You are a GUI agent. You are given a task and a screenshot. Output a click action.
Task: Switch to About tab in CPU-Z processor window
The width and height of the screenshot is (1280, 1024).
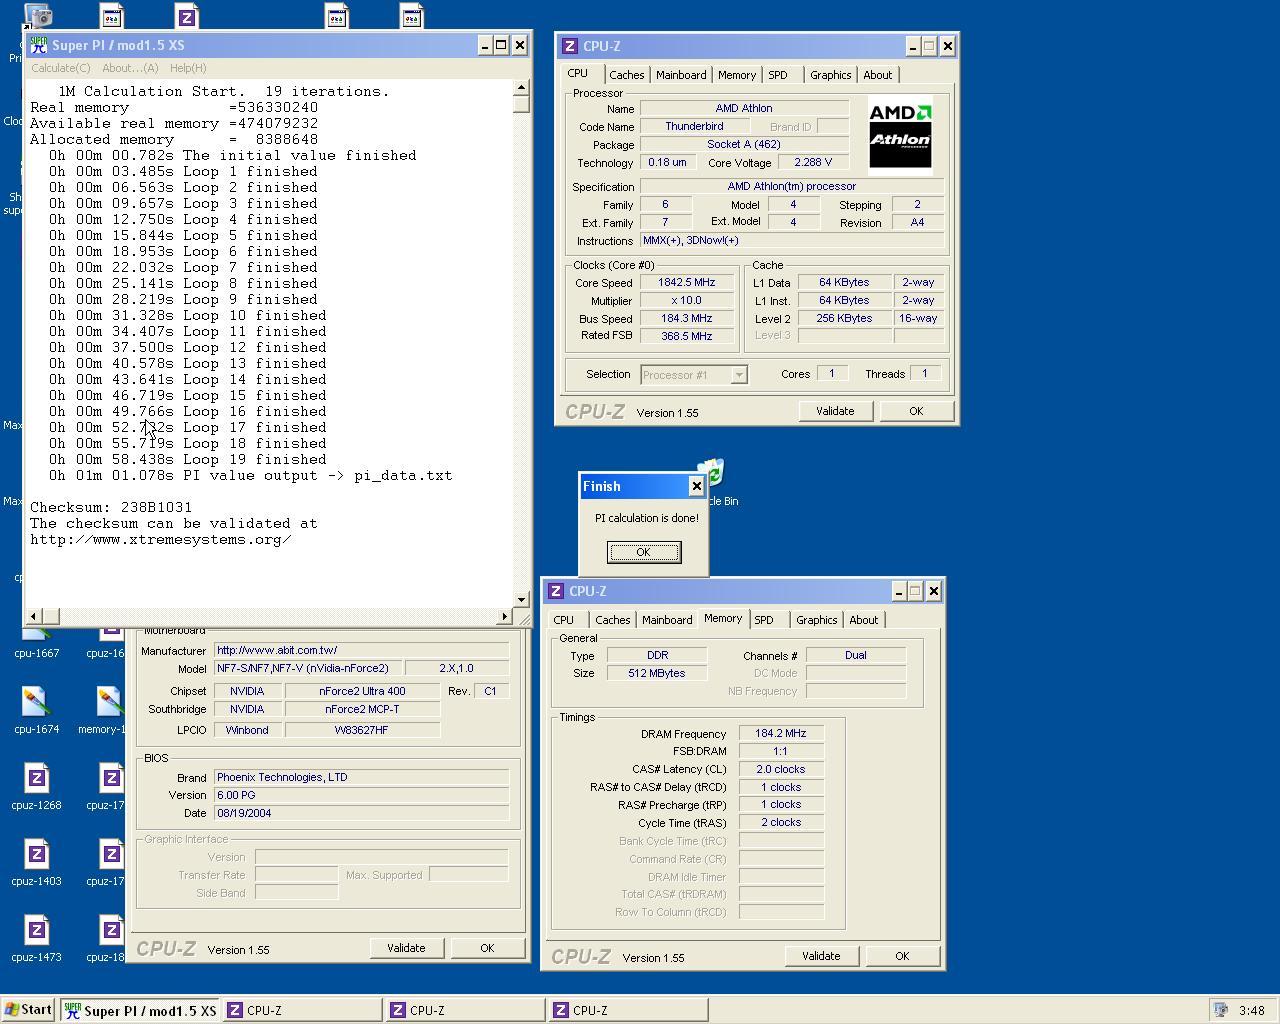[x=877, y=75]
